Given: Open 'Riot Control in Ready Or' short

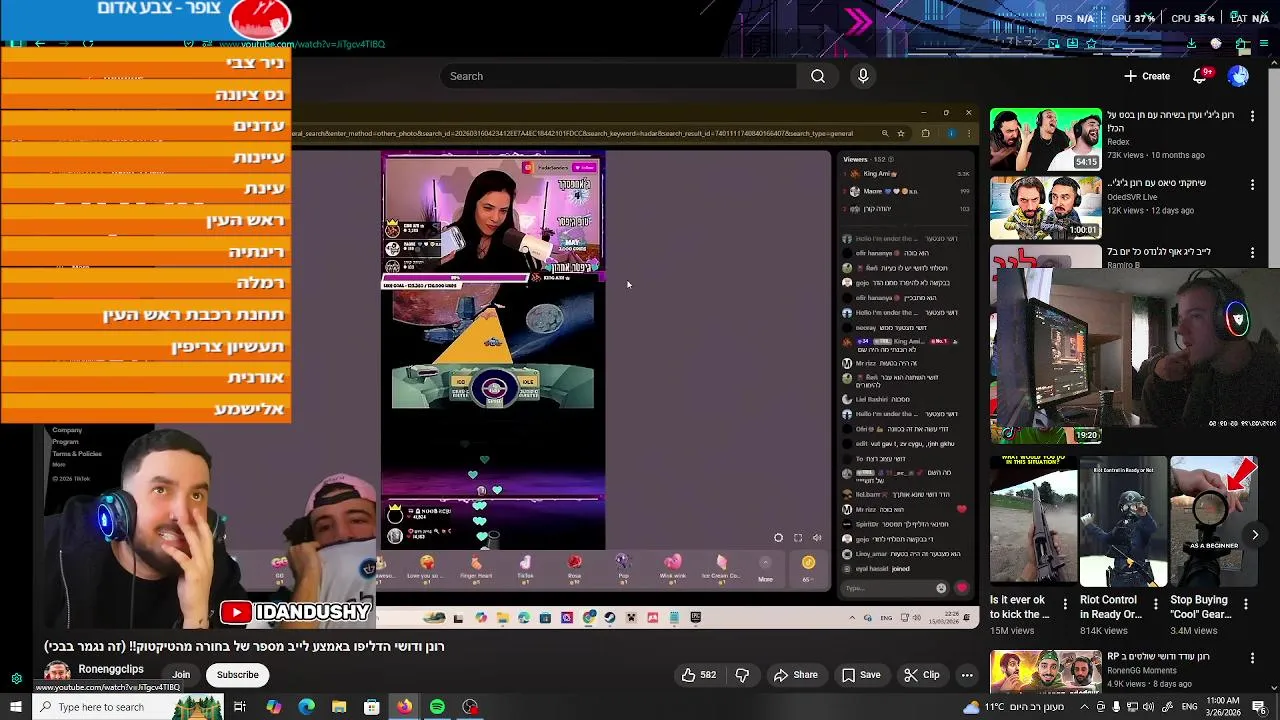Looking at the screenshot, I should pyautogui.click(x=1123, y=521).
